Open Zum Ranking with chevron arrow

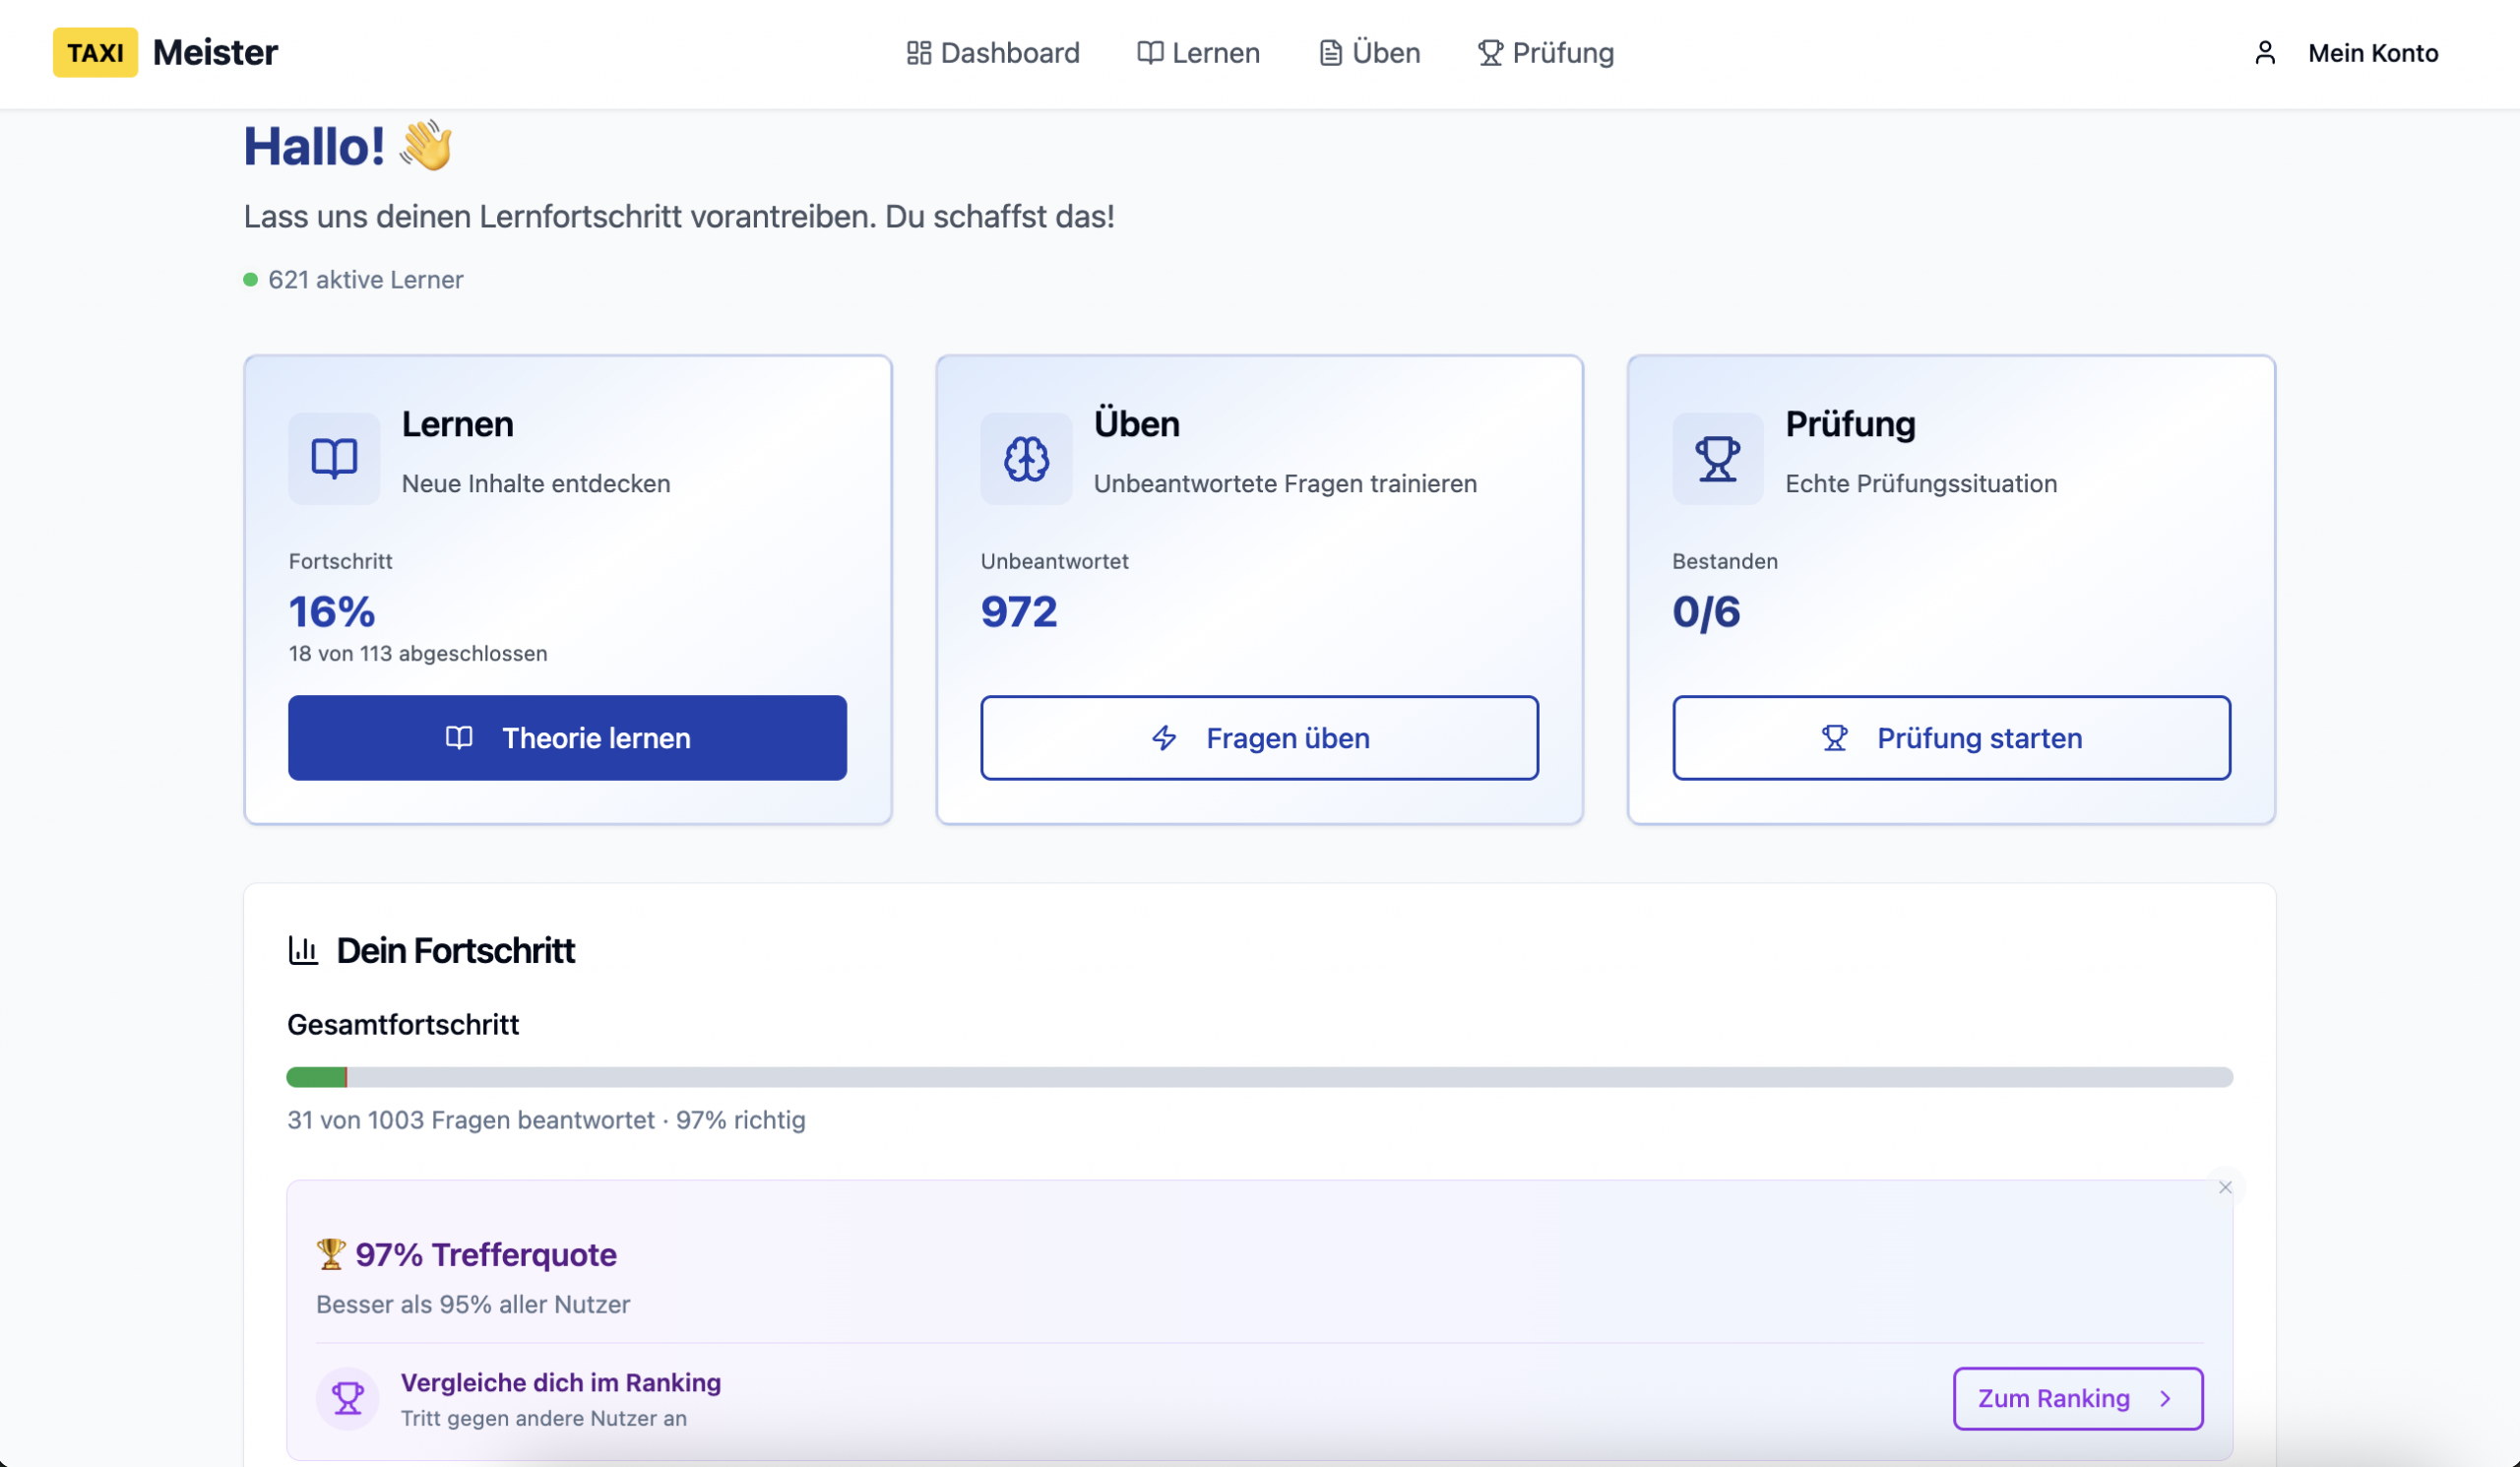[x=2077, y=1398]
